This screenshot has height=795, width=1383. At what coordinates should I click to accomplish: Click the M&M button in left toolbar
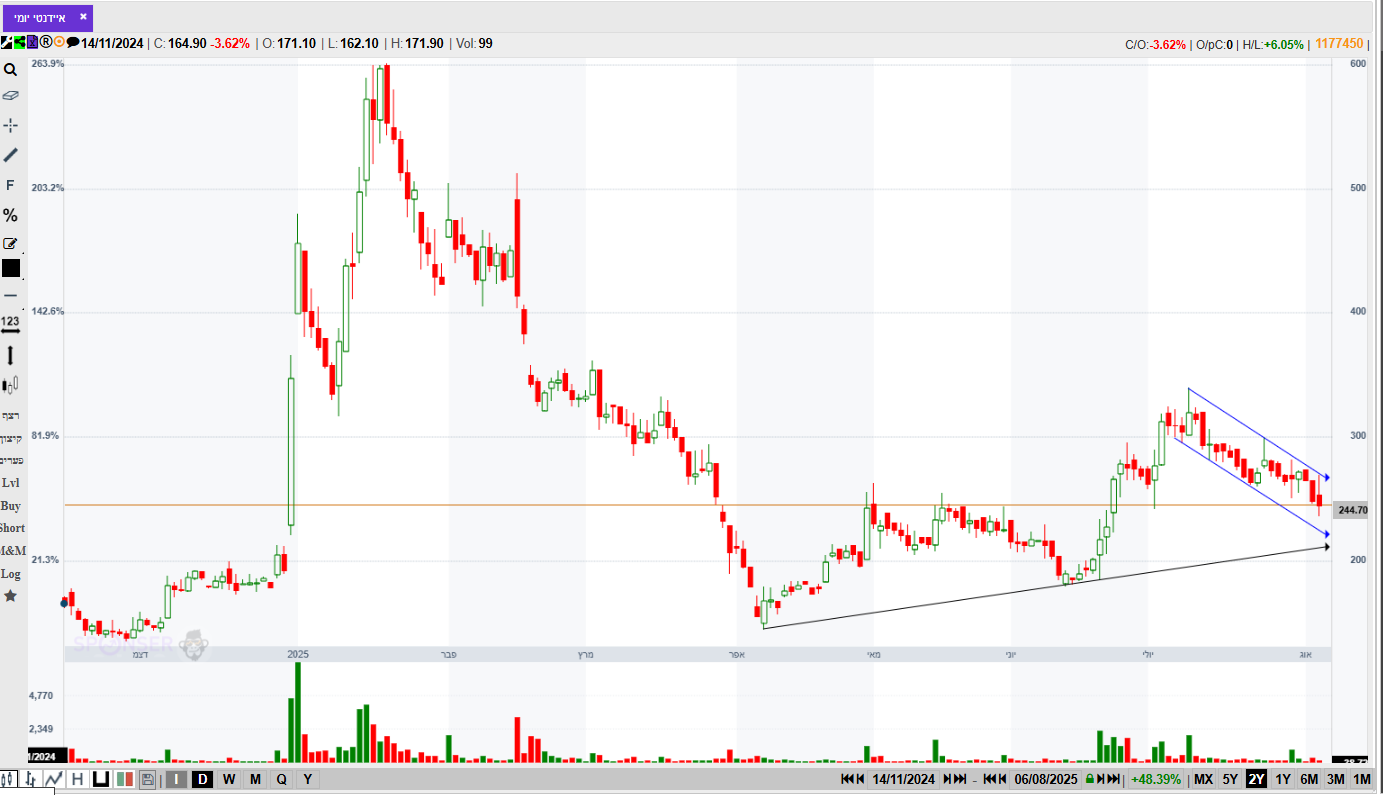[x=12, y=551]
